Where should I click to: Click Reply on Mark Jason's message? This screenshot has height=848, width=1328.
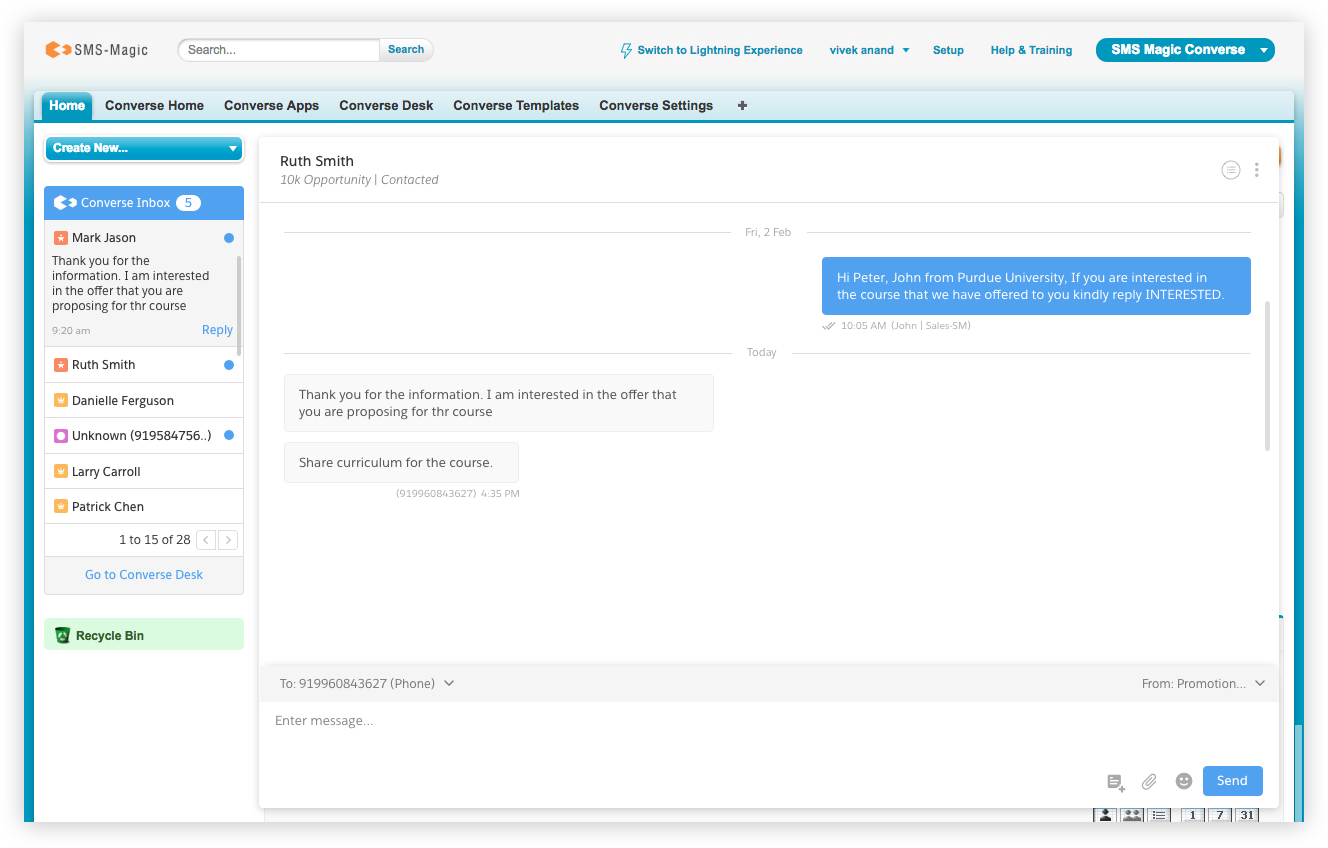click(217, 330)
